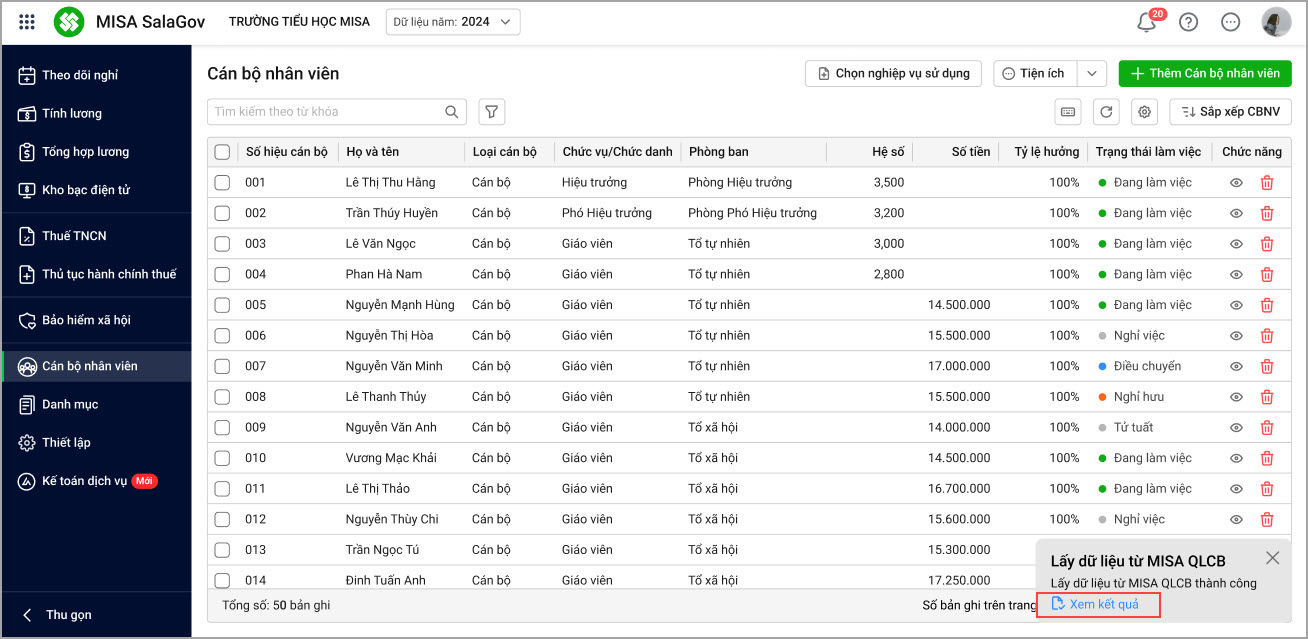
Task: Select the checkbox for row 007
Action: [x=222, y=366]
